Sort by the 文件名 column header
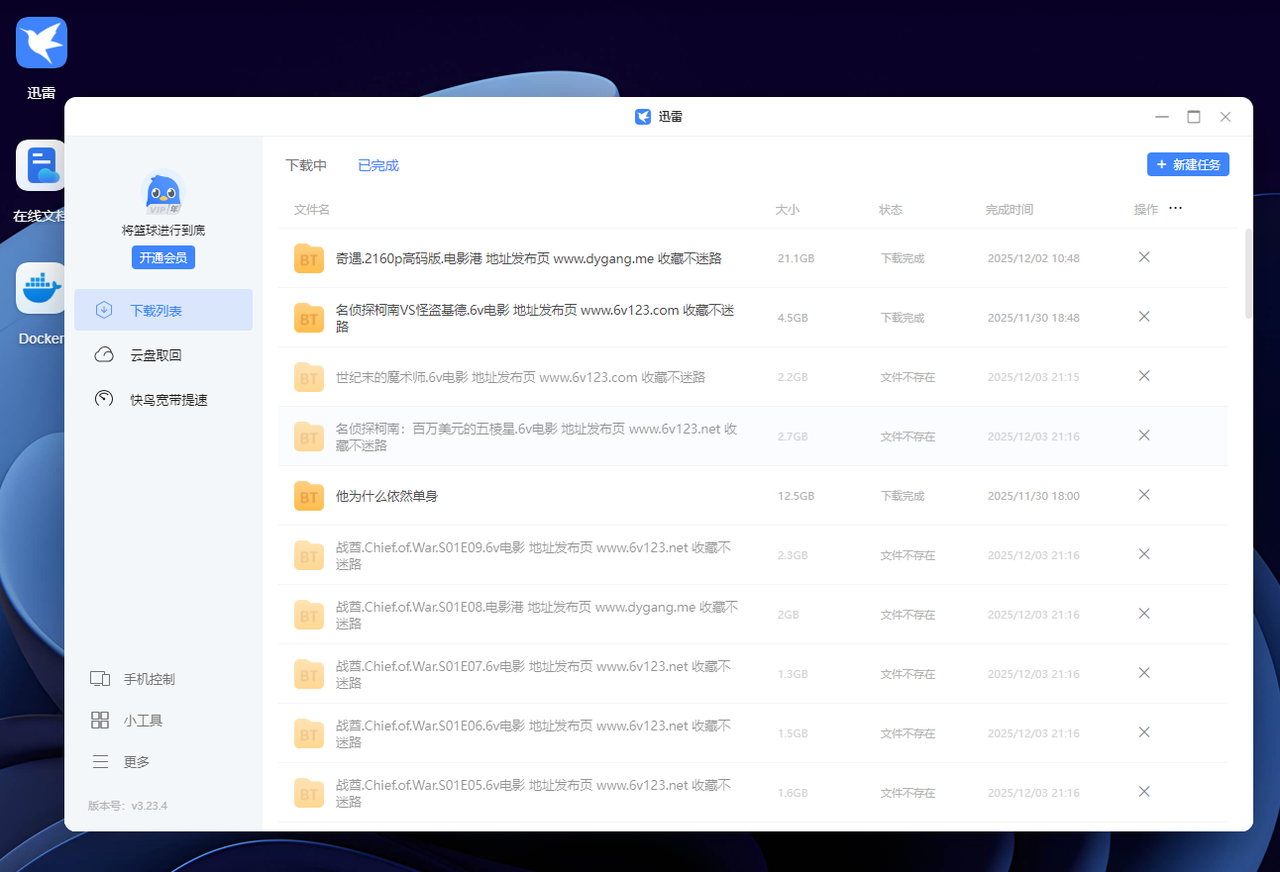This screenshot has width=1280, height=872. (x=312, y=210)
